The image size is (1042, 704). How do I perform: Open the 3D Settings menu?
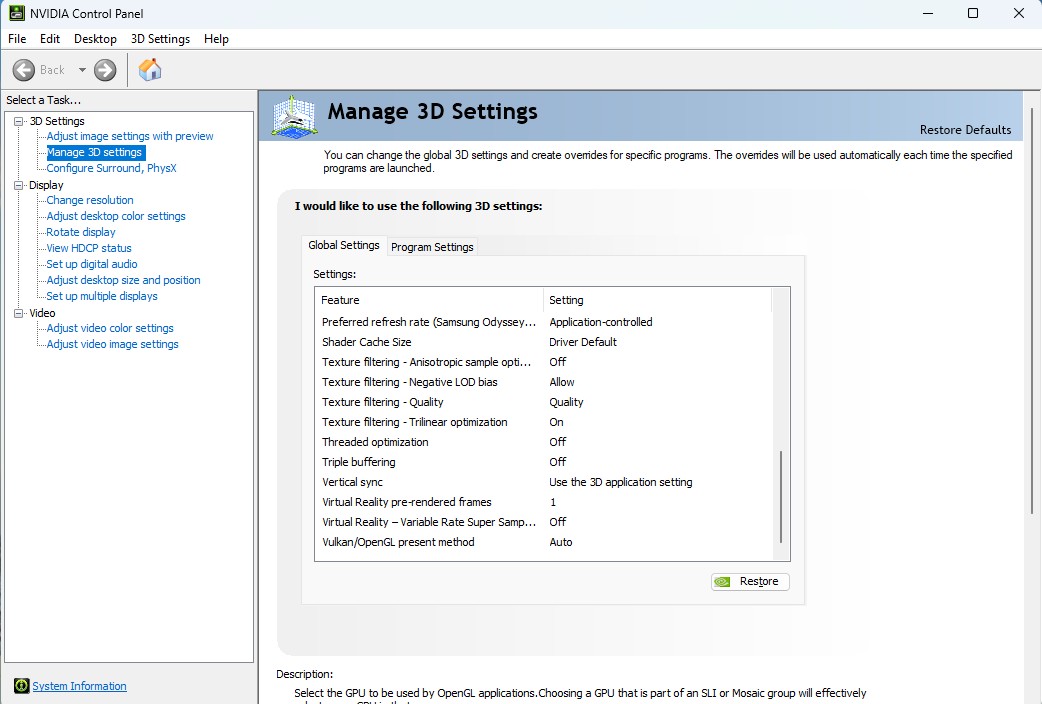pos(160,39)
